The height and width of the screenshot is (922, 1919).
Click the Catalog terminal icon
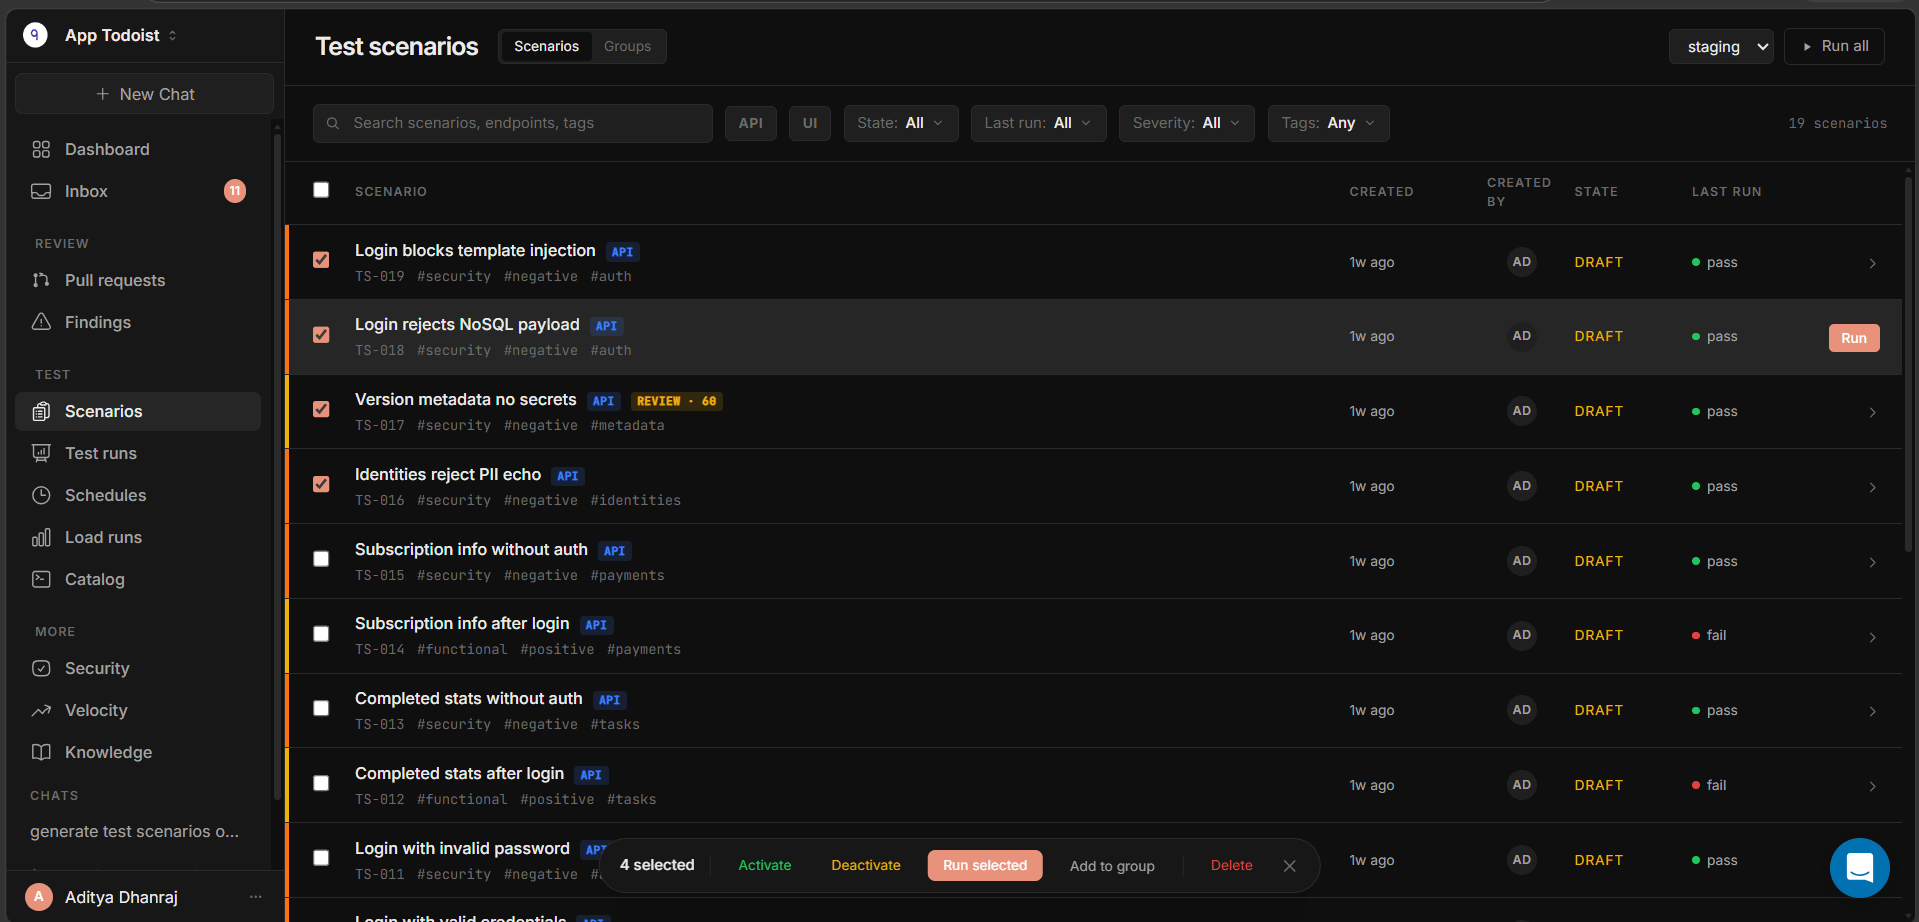[41, 579]
